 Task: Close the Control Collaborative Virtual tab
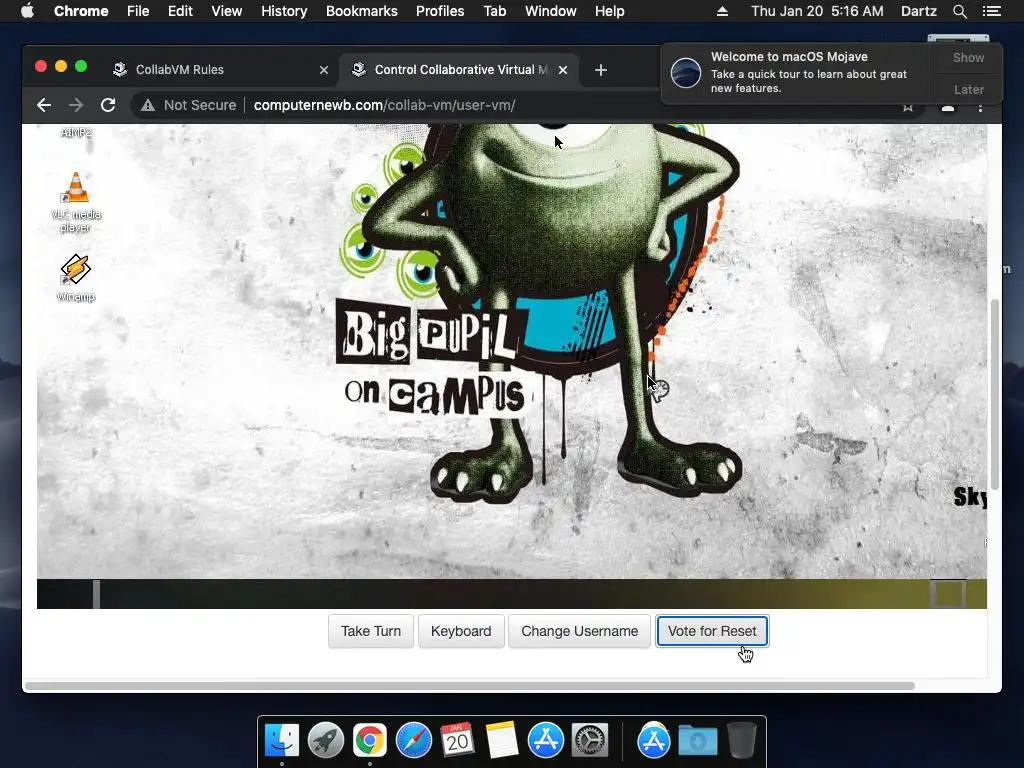(563, 70)
